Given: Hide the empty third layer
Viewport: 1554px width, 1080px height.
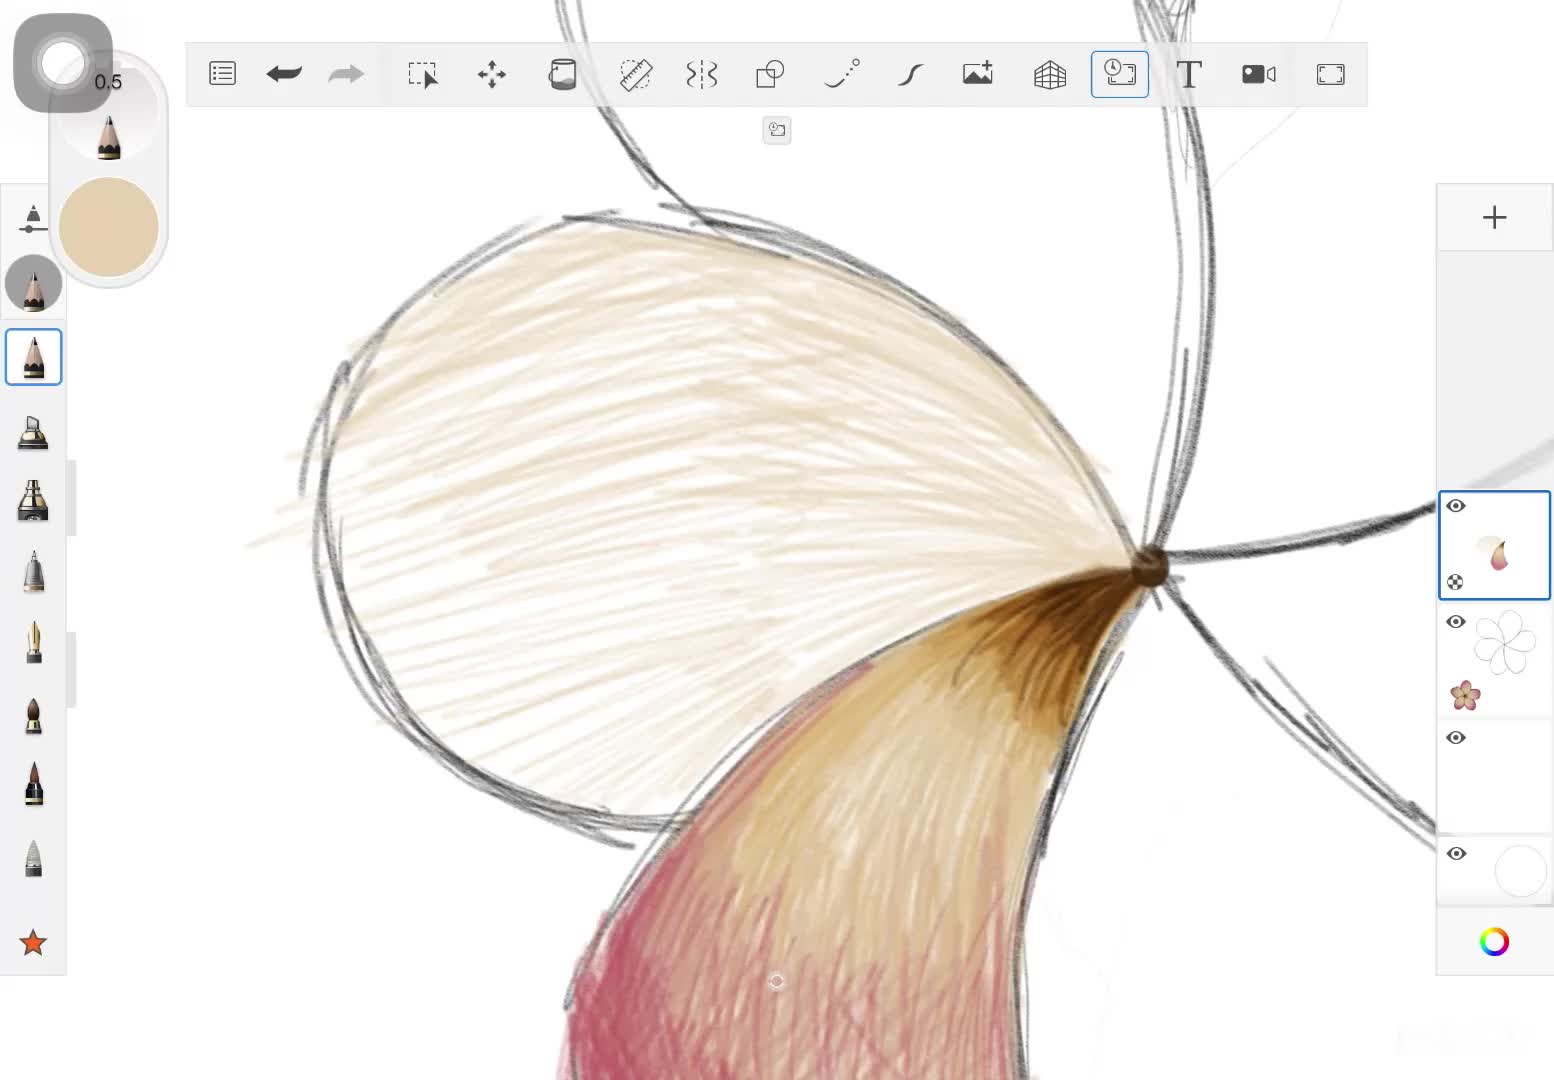Looking at the screenshot, I should [x=1456, y=738].
